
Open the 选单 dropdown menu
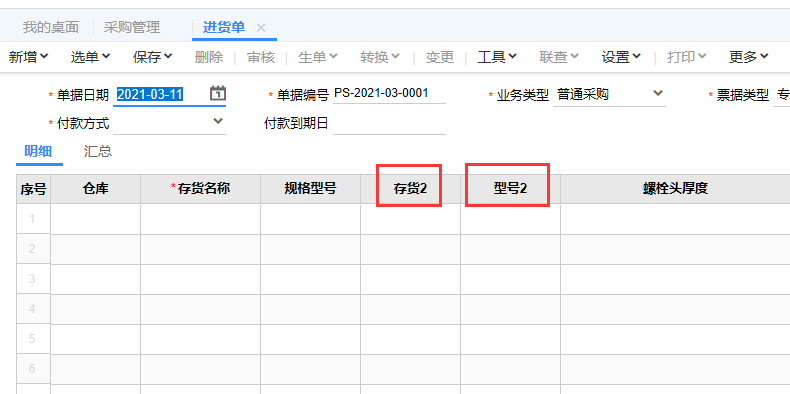(90, 57)
